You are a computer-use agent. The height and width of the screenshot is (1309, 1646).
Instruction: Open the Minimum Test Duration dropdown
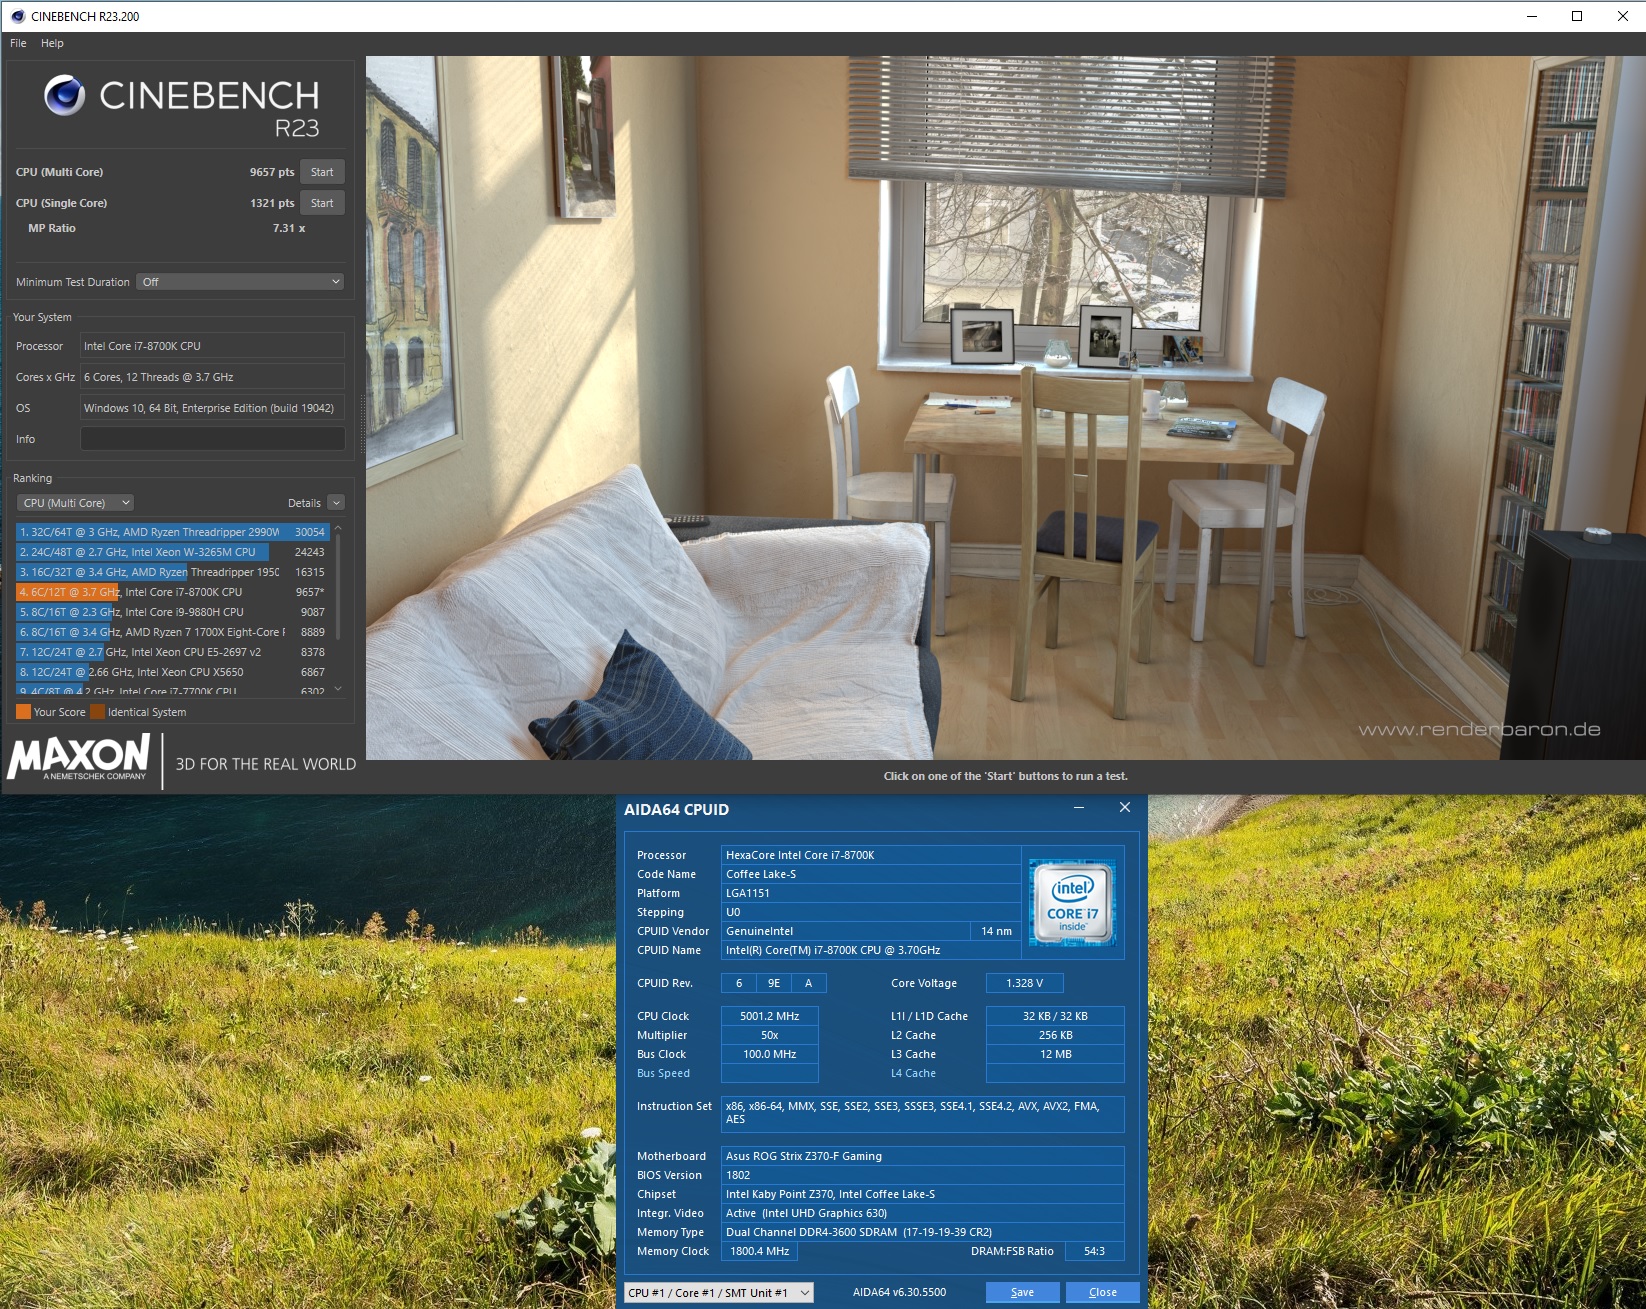[x=240, y=282]
